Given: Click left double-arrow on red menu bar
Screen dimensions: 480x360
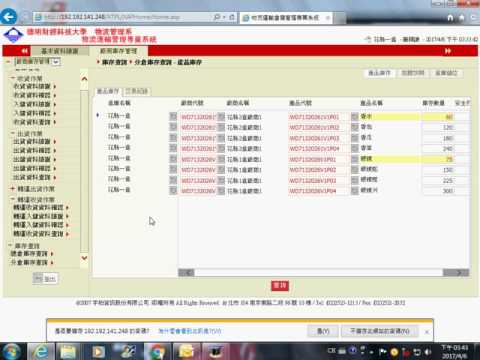Looking at the screenshot, I should tap(25, 51).
